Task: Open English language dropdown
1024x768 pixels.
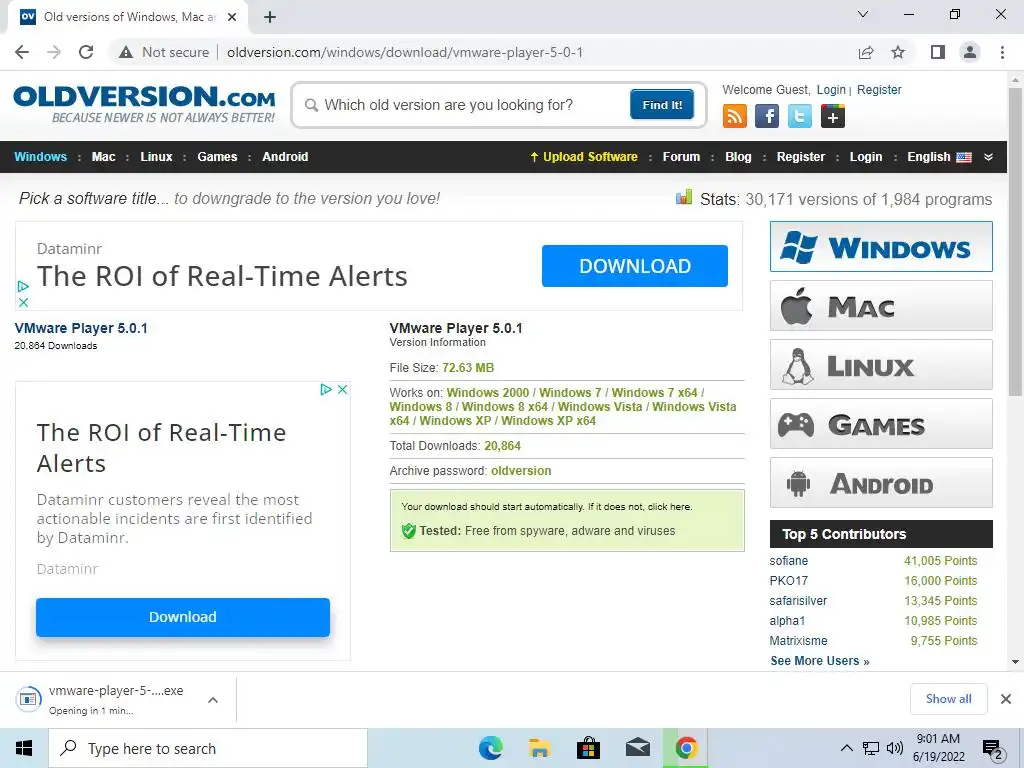Action: tap(939, 157)
